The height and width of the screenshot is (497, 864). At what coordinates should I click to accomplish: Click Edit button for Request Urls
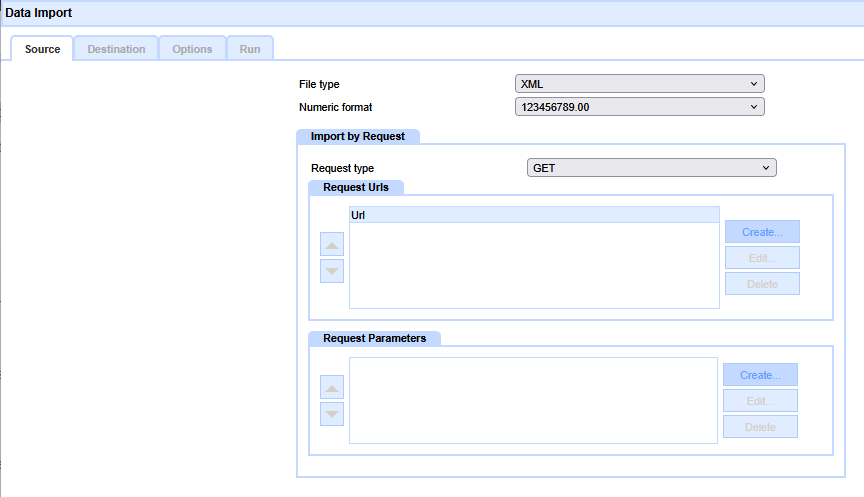762,258
